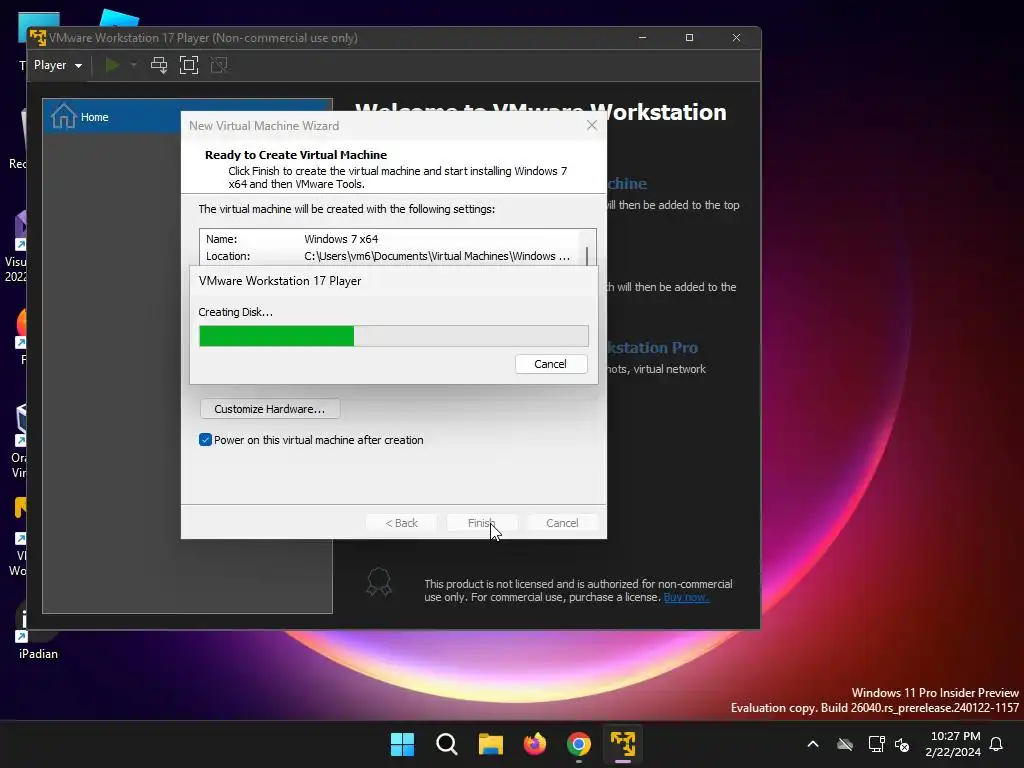The width and height of the screenshot is (1024, 768).
Task: Select the Name: Windows 7 x64 row
Action: pyautogui.click(x=390, y=239)
